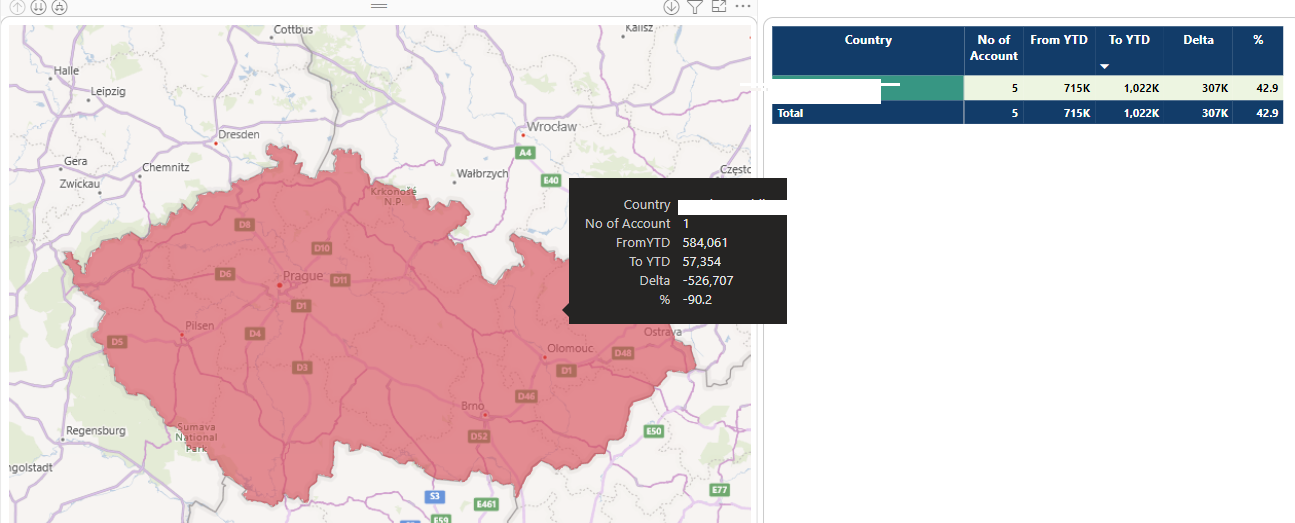Click Cottbus label on the map
Viewport: 1295px width, 523px height.
[293, 30]
